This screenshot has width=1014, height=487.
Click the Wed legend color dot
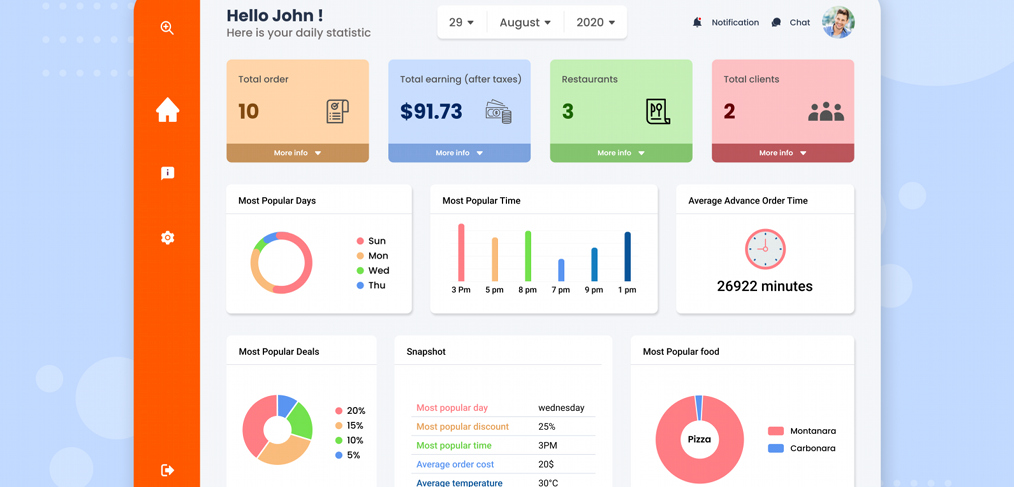pos(360,271)
